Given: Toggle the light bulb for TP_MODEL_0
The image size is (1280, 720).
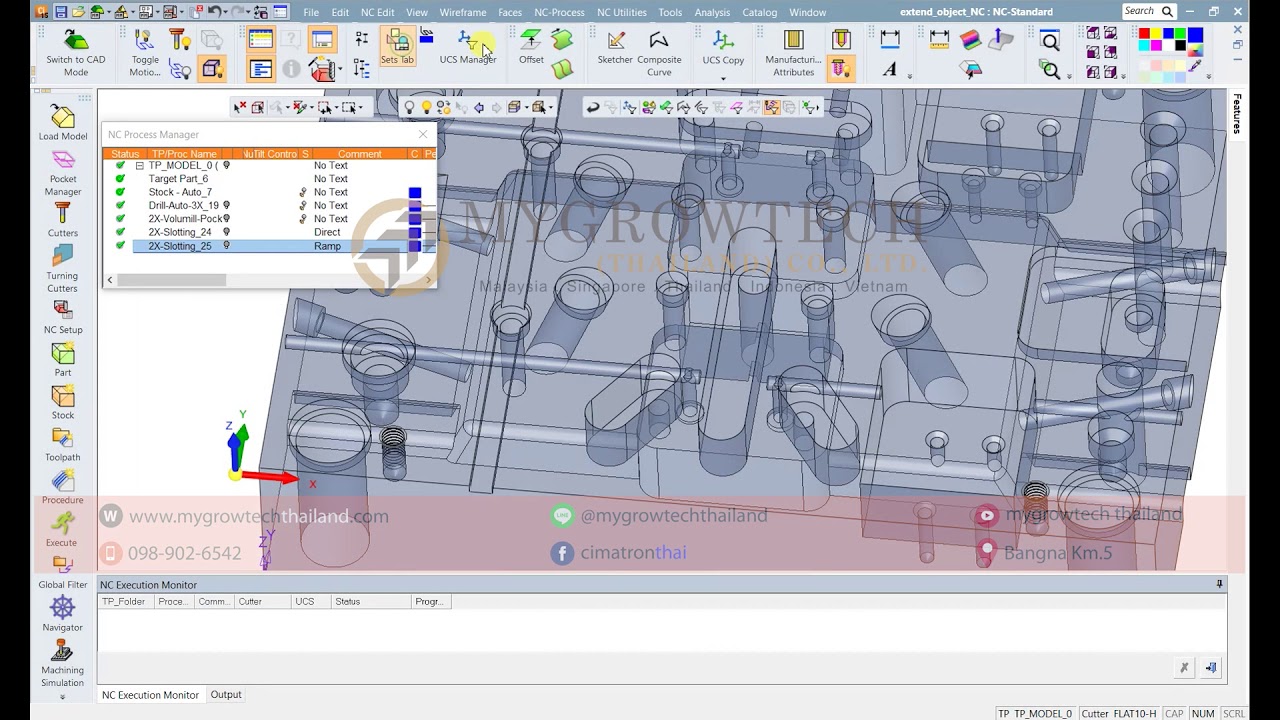Looking at the screenshot, I should click(x=226, y=165).
